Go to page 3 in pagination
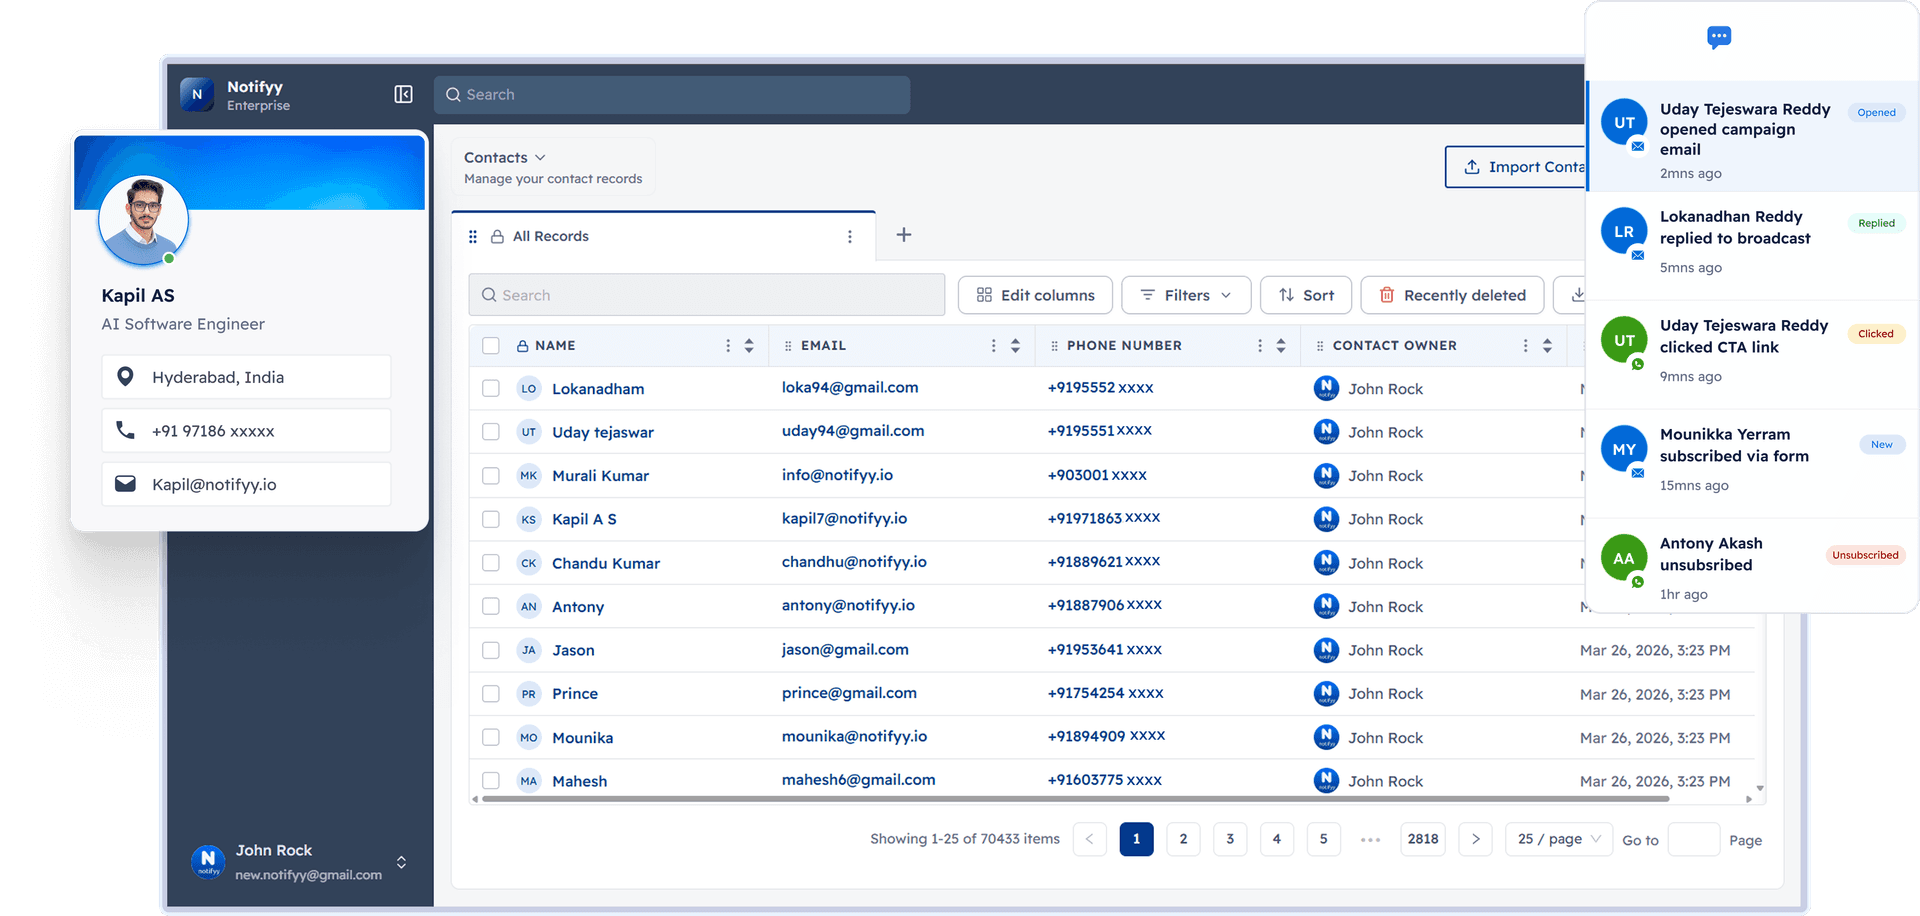 pyautogui.click(x=1229, y=839)
